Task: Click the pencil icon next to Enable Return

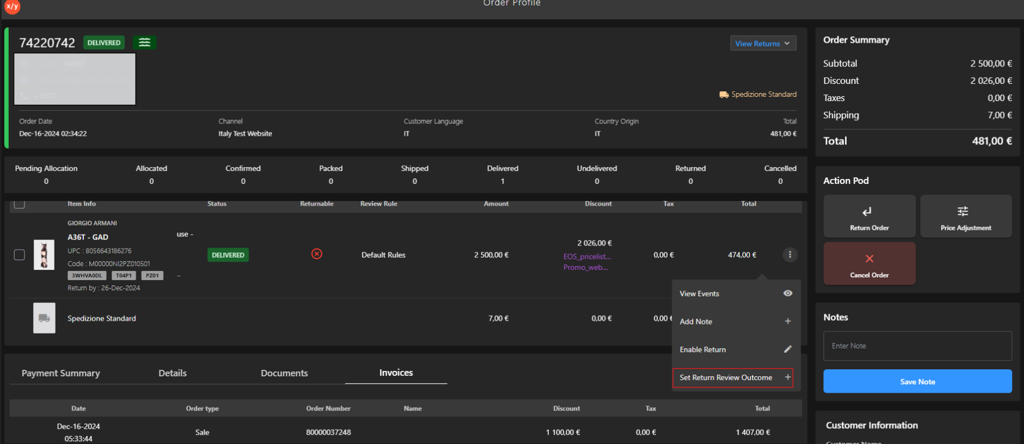Action: coord(788,349)
